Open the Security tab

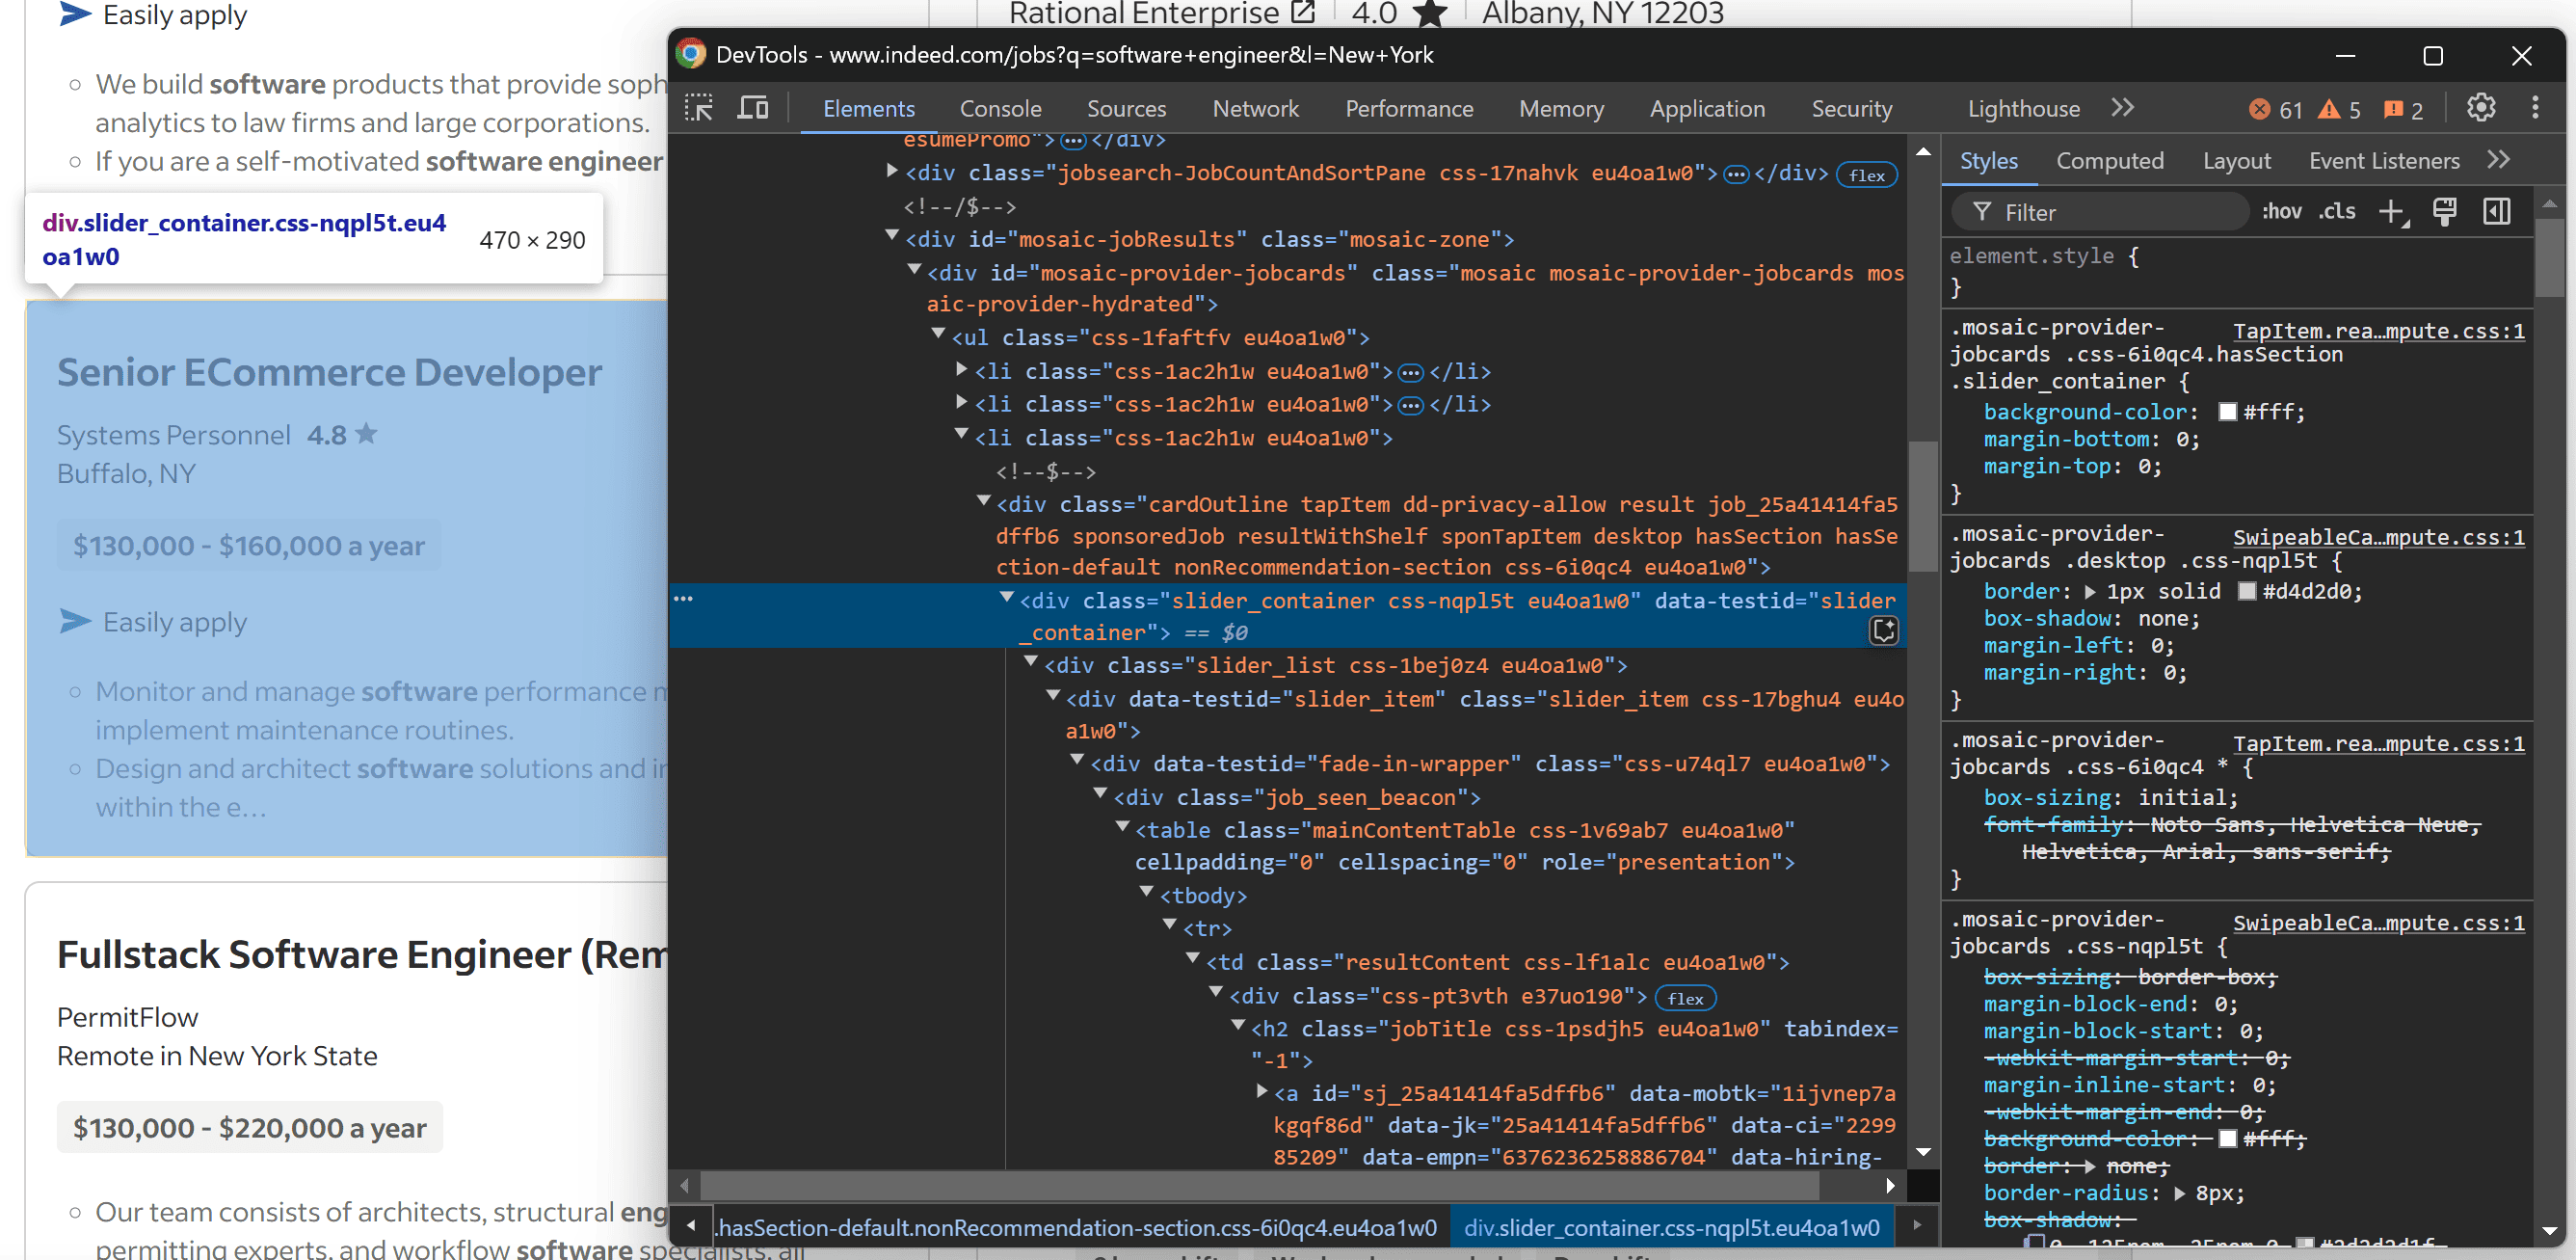[1852, 109]
